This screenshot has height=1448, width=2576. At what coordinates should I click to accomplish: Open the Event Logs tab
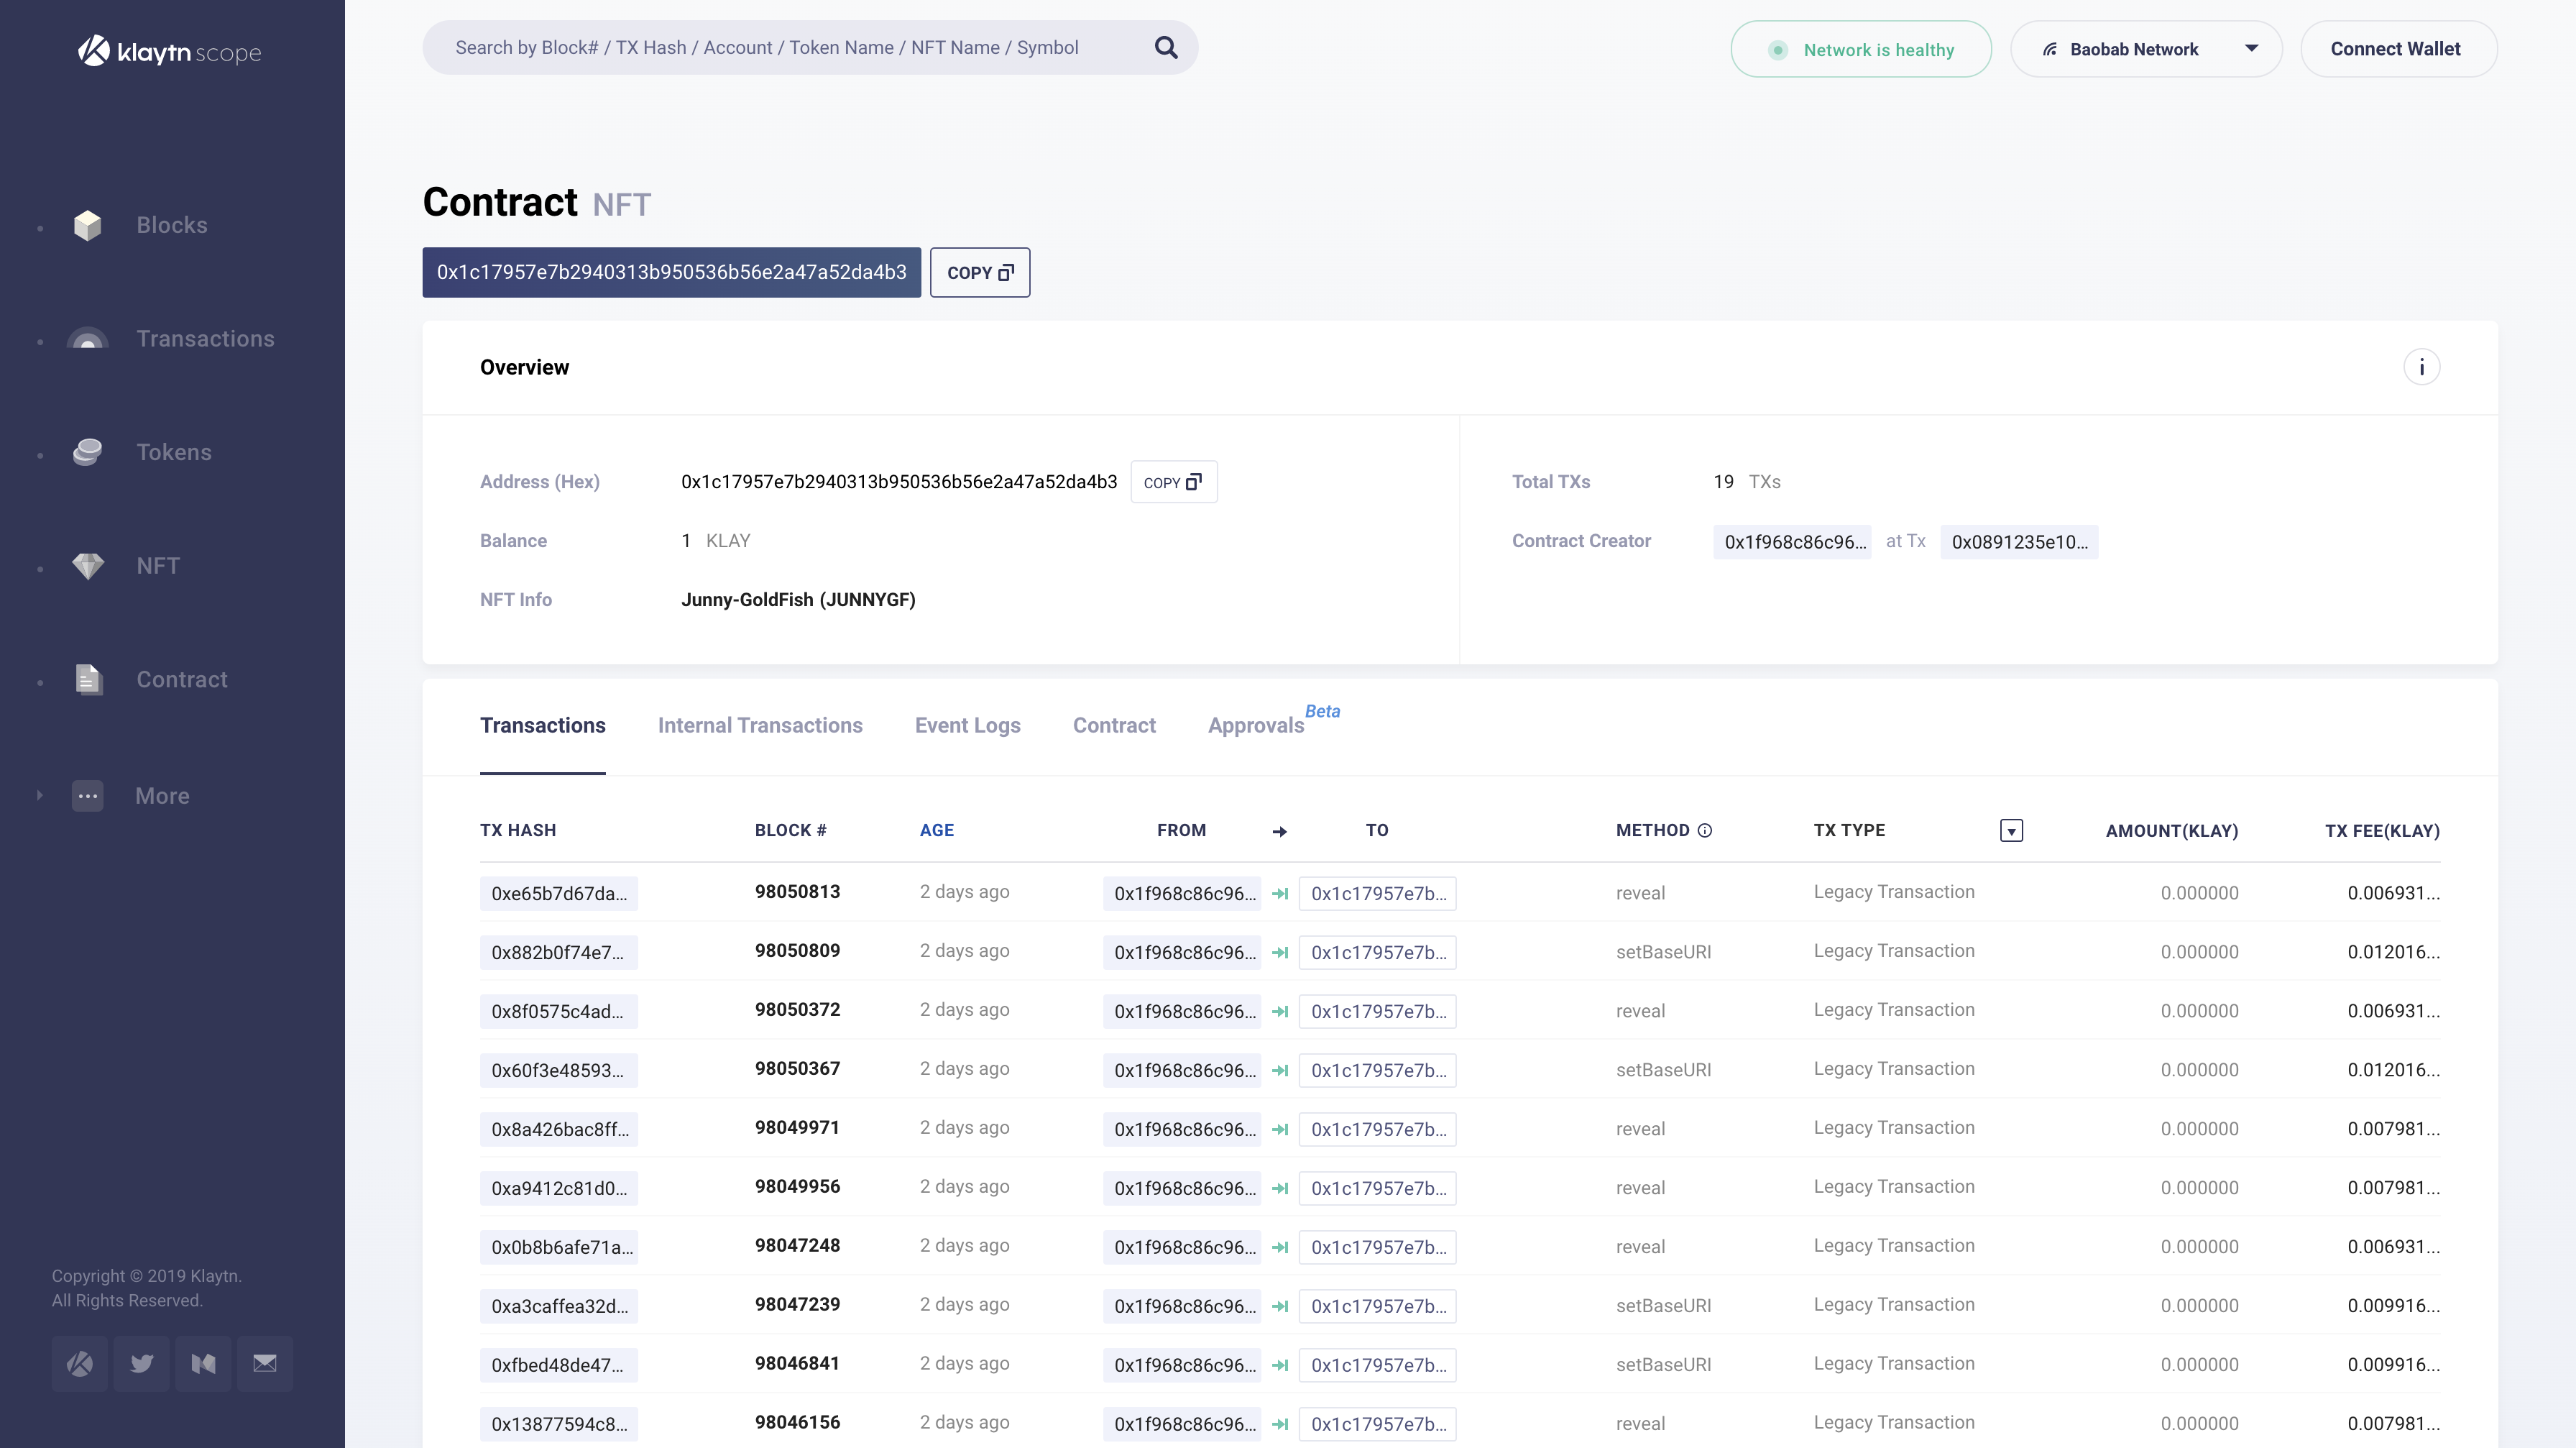click(x=967, y=725)
